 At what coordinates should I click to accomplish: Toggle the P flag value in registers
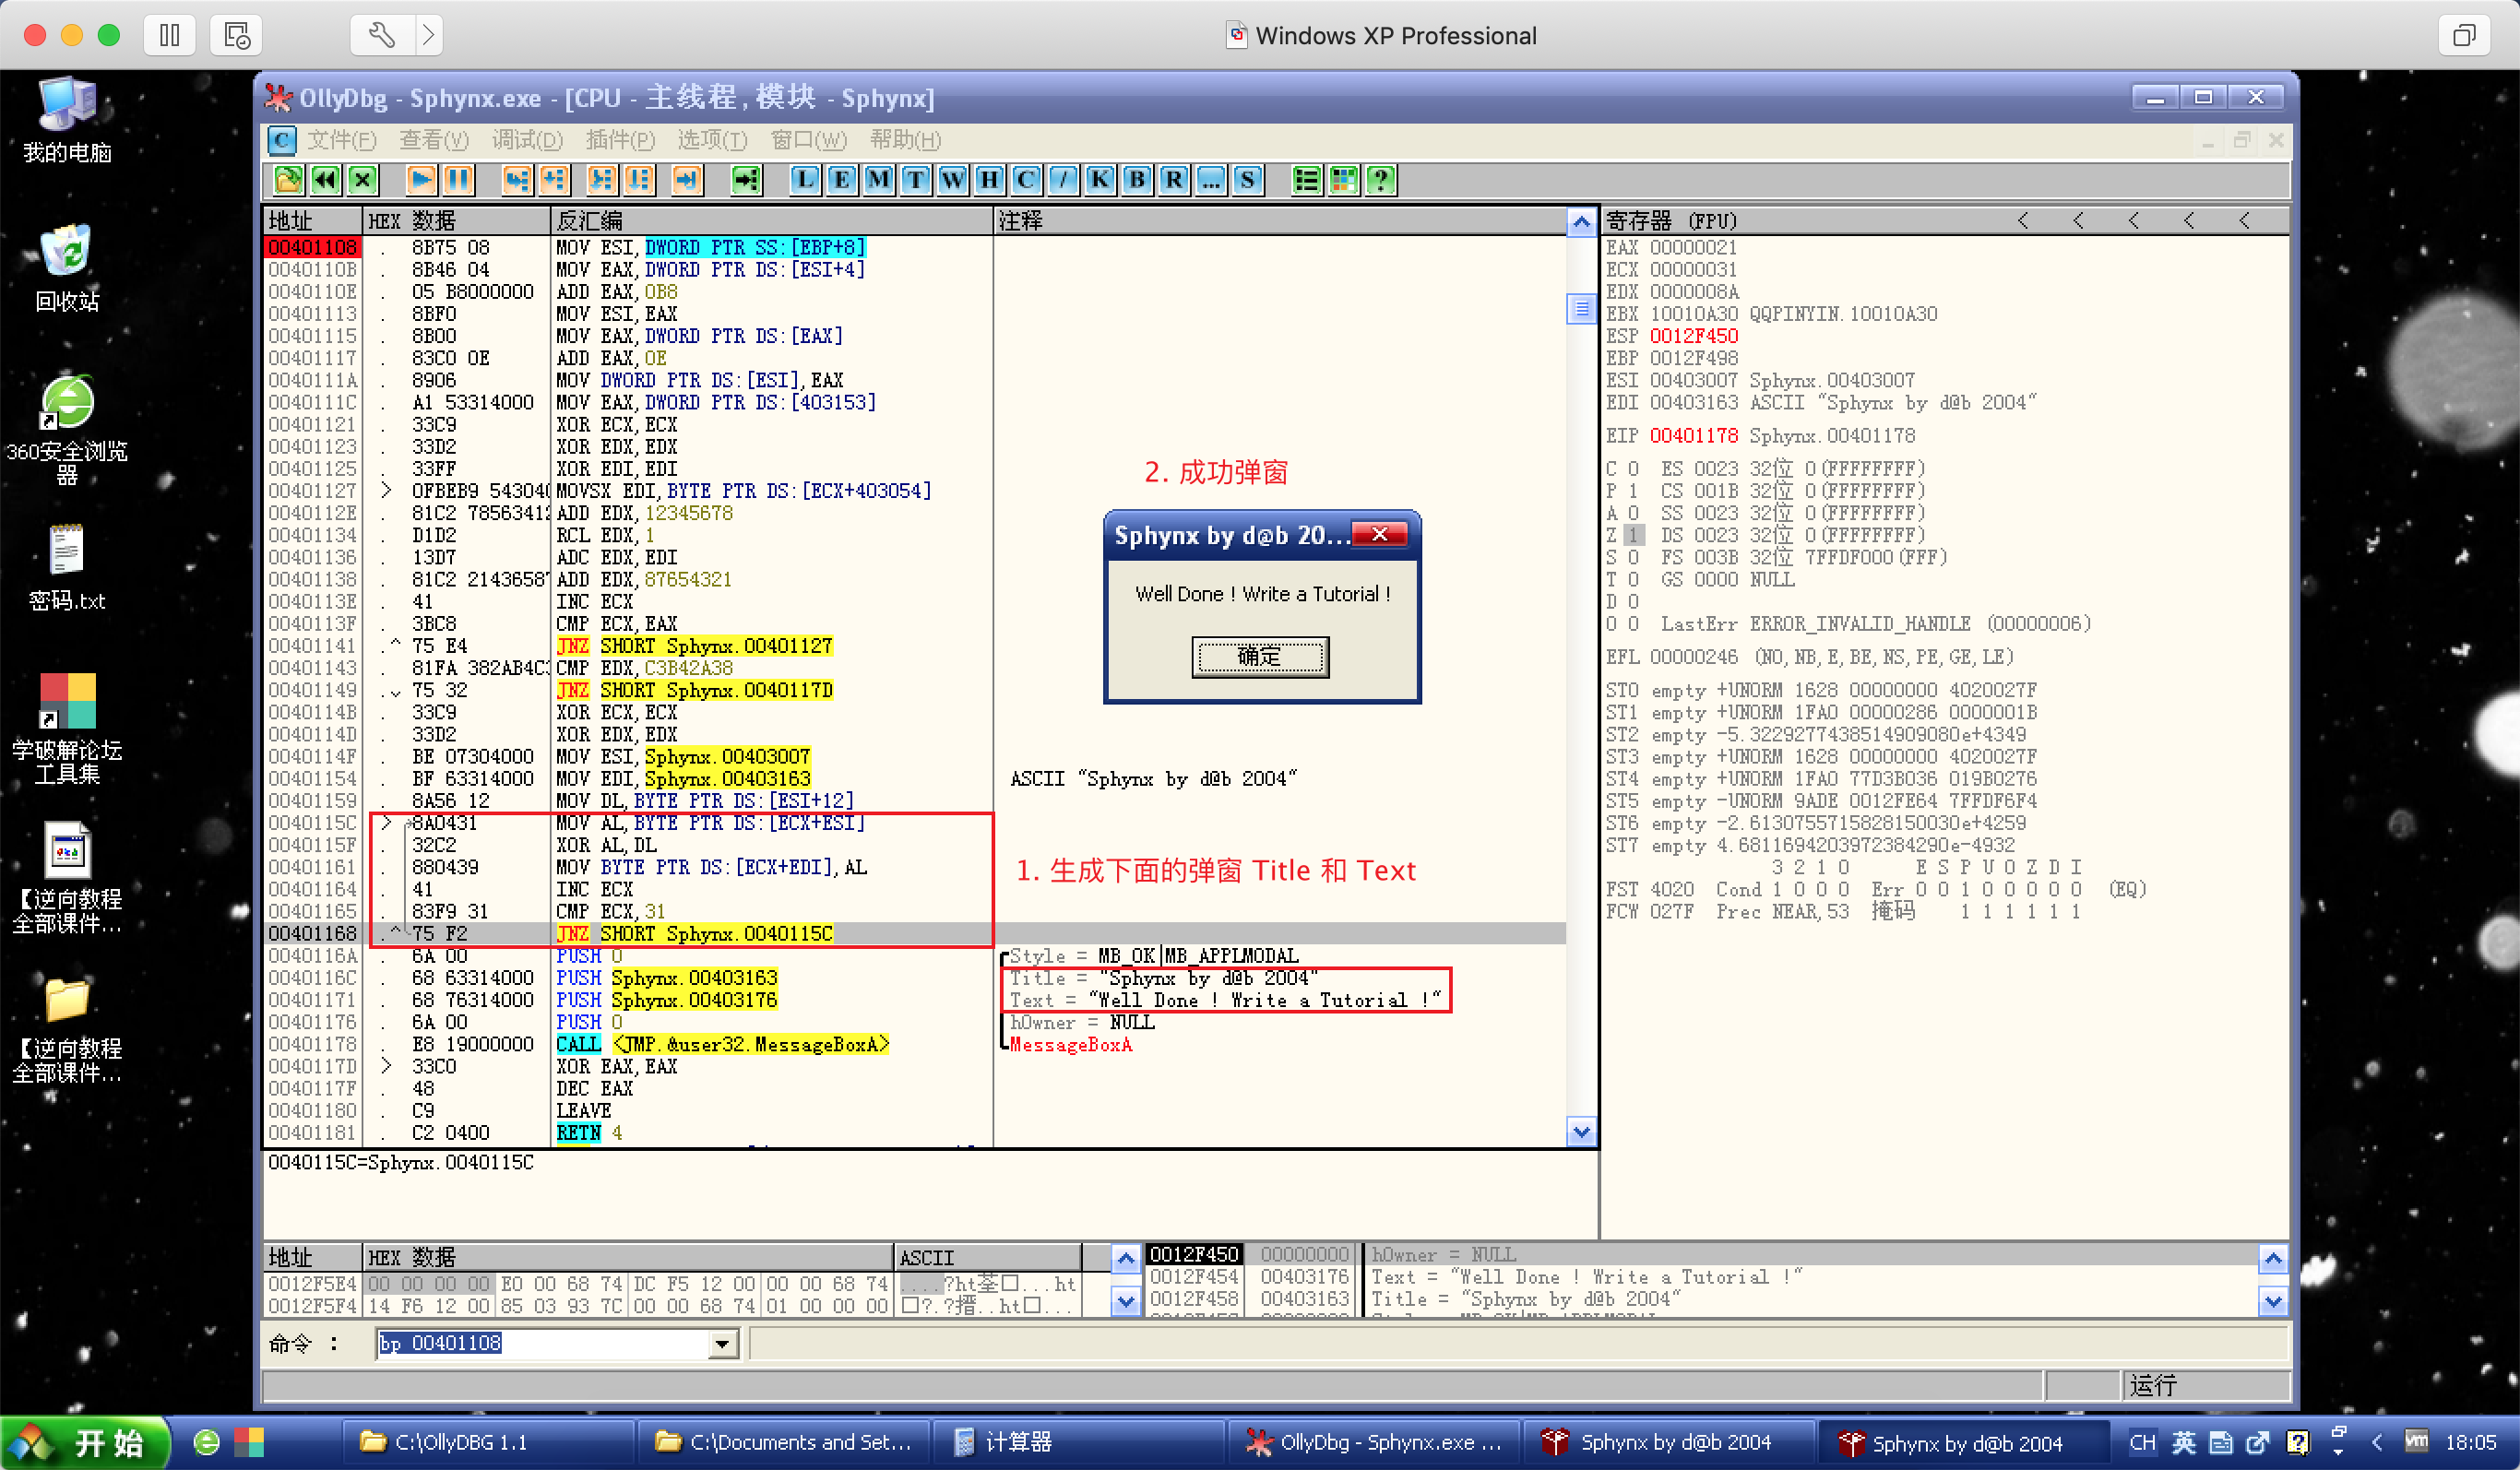click(x=1633, y=491)
